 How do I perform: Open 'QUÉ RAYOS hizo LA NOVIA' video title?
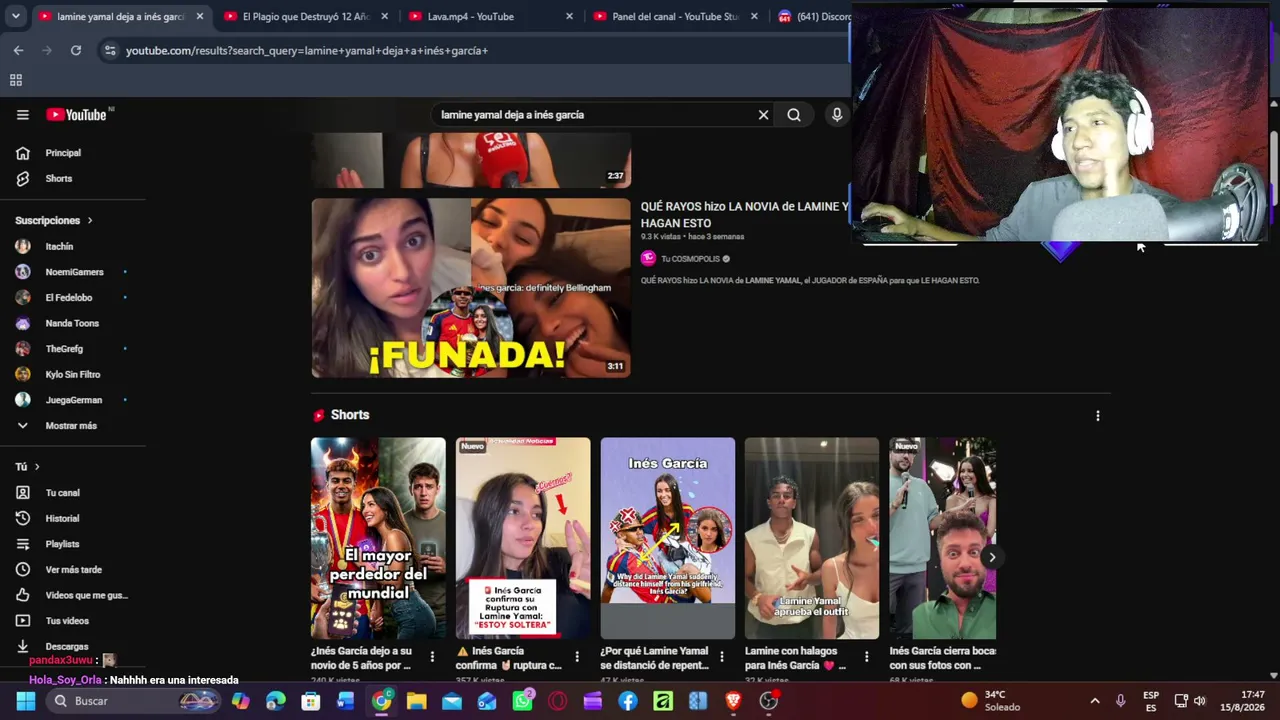click(744, 215)
